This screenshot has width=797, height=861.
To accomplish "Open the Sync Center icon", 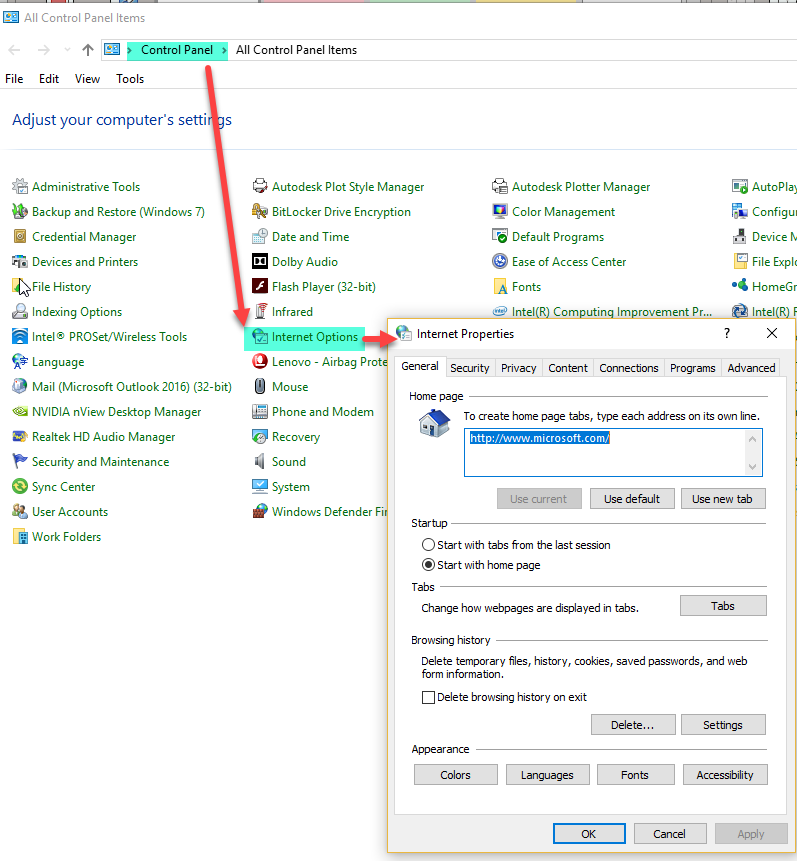I will point(20,487).
